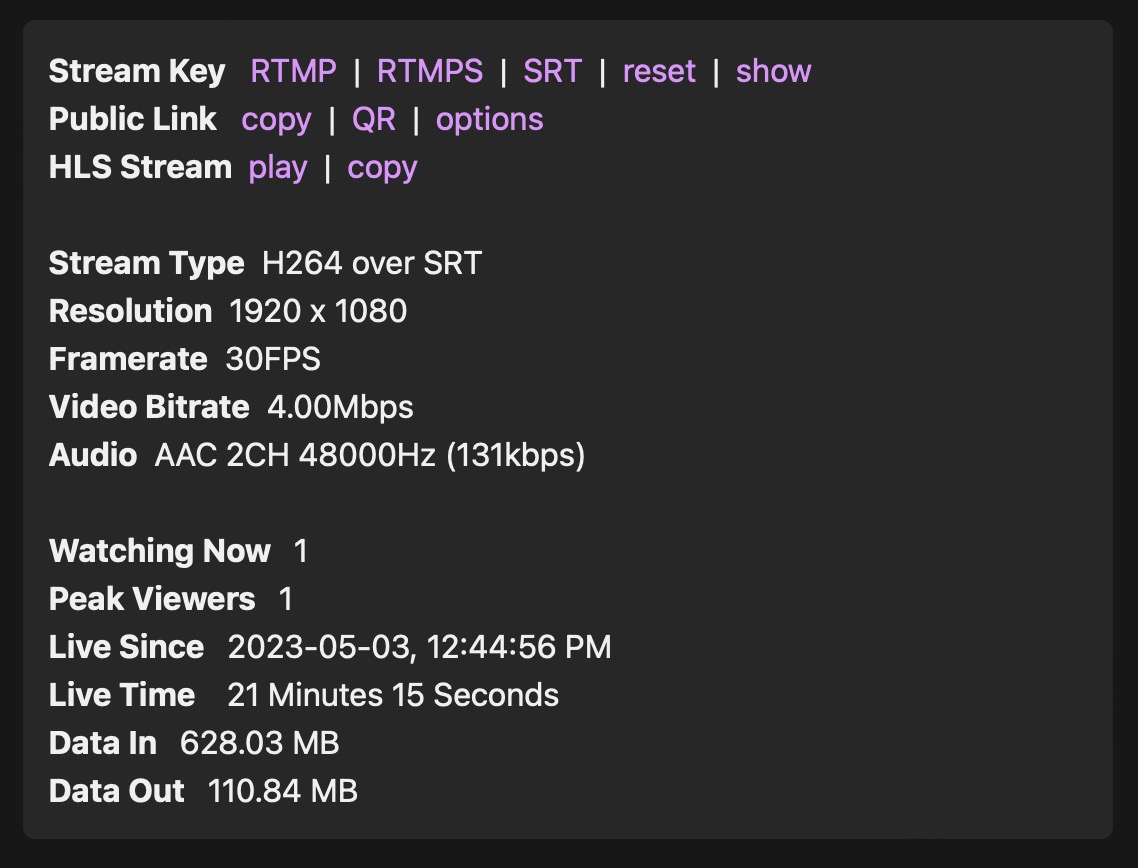Click the Stream Key label
Image resolution: width=1138 pixels, height=868 pixels.
(137, 71)
